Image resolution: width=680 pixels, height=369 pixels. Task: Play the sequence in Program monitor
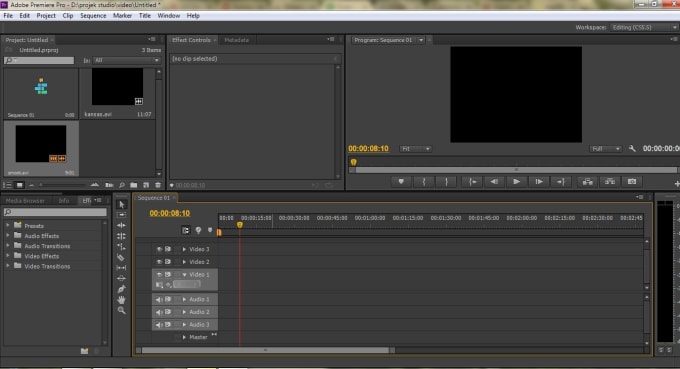tap(516, 182)
